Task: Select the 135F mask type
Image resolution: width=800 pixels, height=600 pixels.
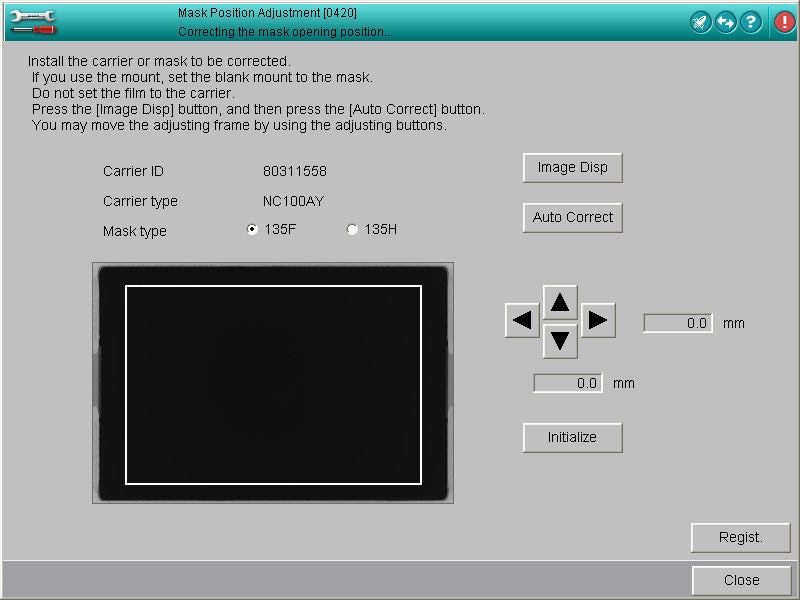Action: [x=252, y=230]
